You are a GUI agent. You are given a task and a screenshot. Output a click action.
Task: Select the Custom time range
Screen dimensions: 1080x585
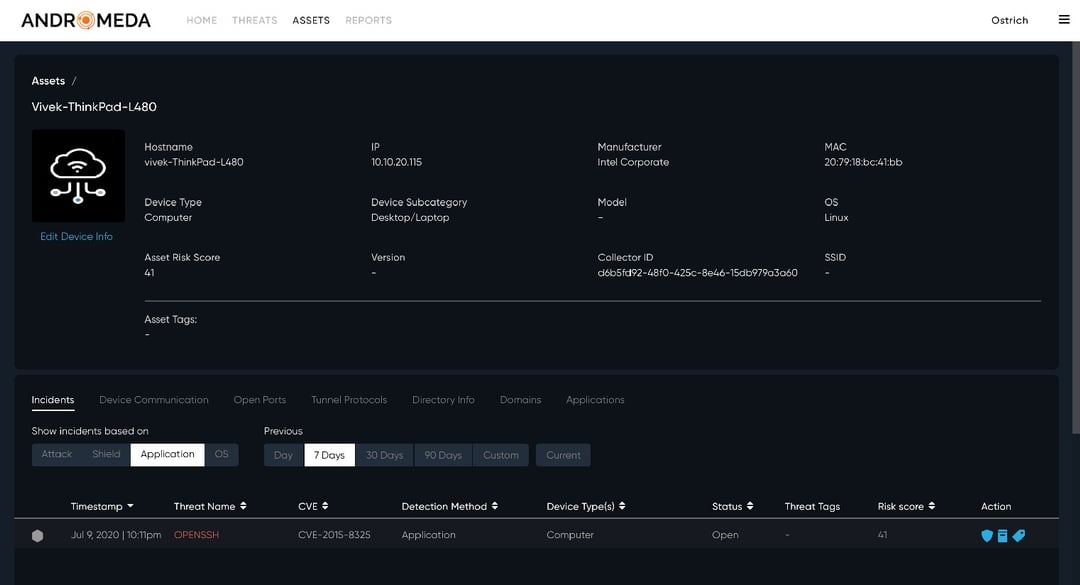point(500,454)
